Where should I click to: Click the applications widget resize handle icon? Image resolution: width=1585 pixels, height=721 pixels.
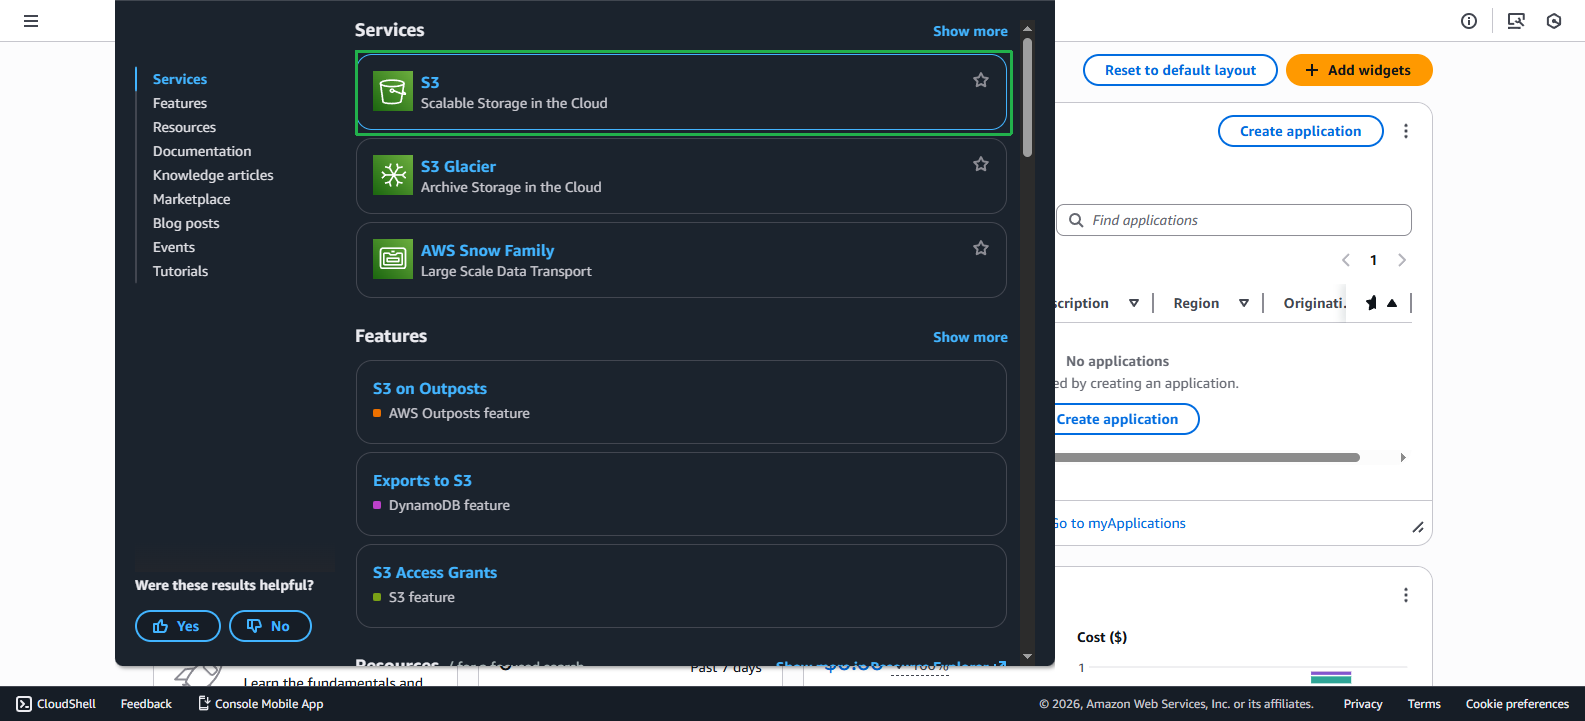[x=1418, y=527]
